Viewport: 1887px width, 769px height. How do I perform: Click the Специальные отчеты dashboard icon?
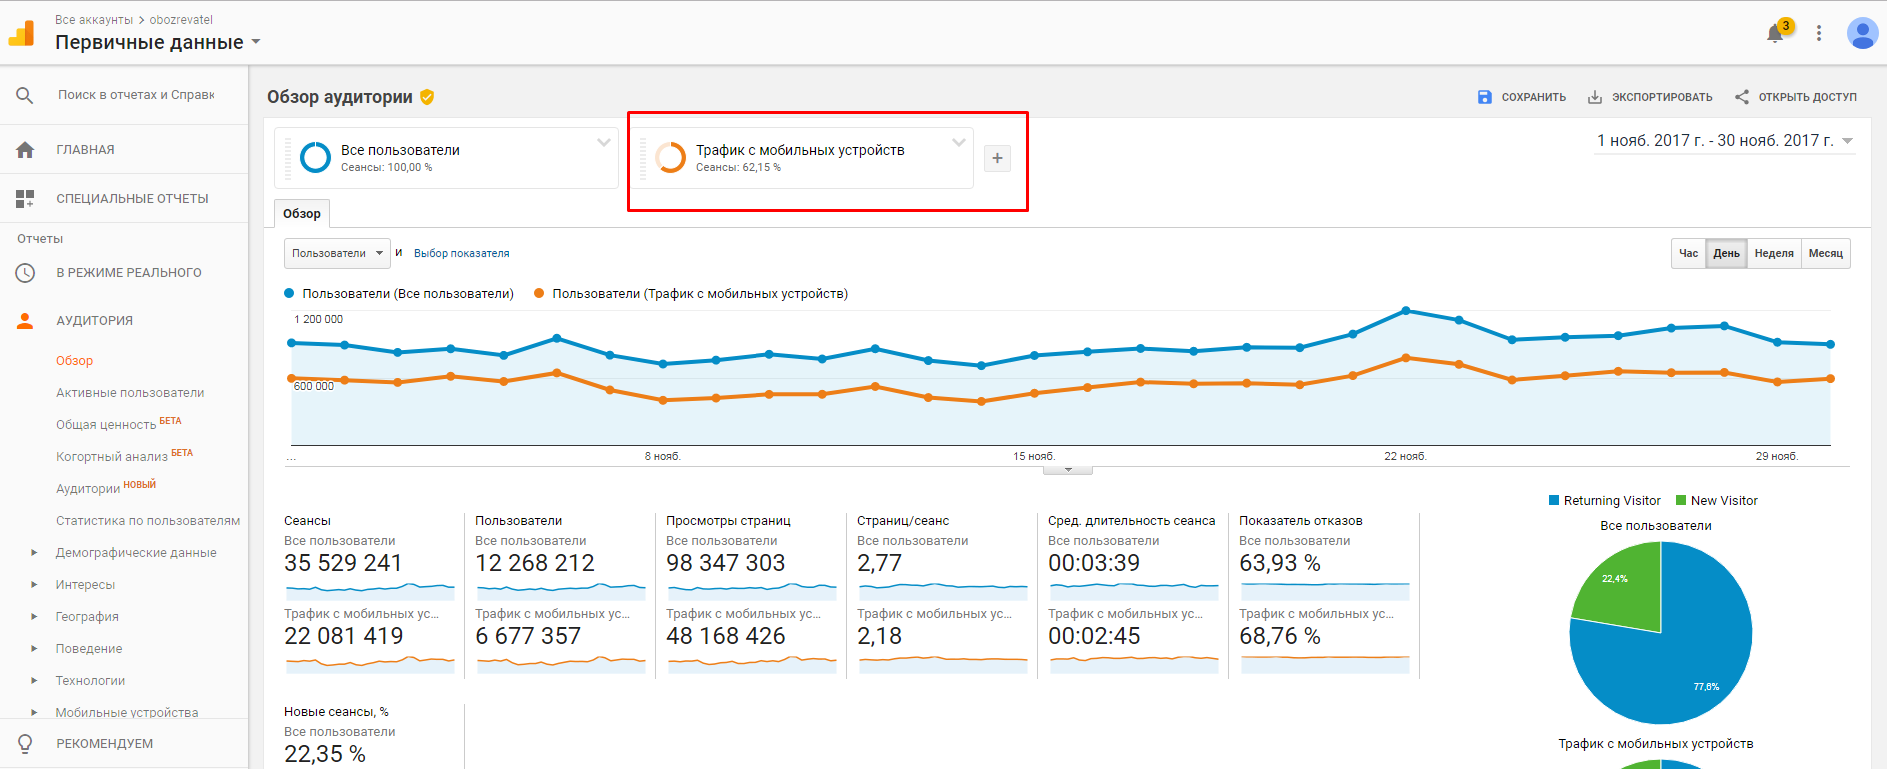pyautogui.click(x=25, y=199)
